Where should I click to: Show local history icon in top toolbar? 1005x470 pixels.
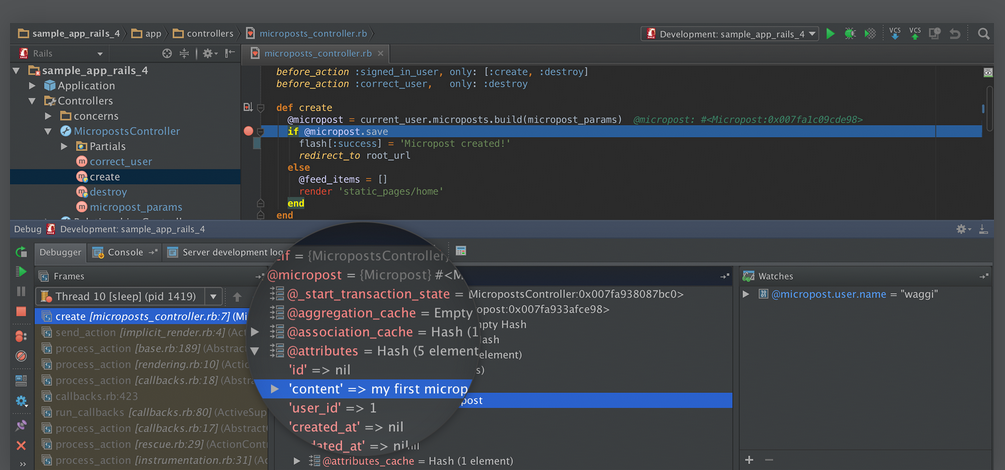(934, 34)
